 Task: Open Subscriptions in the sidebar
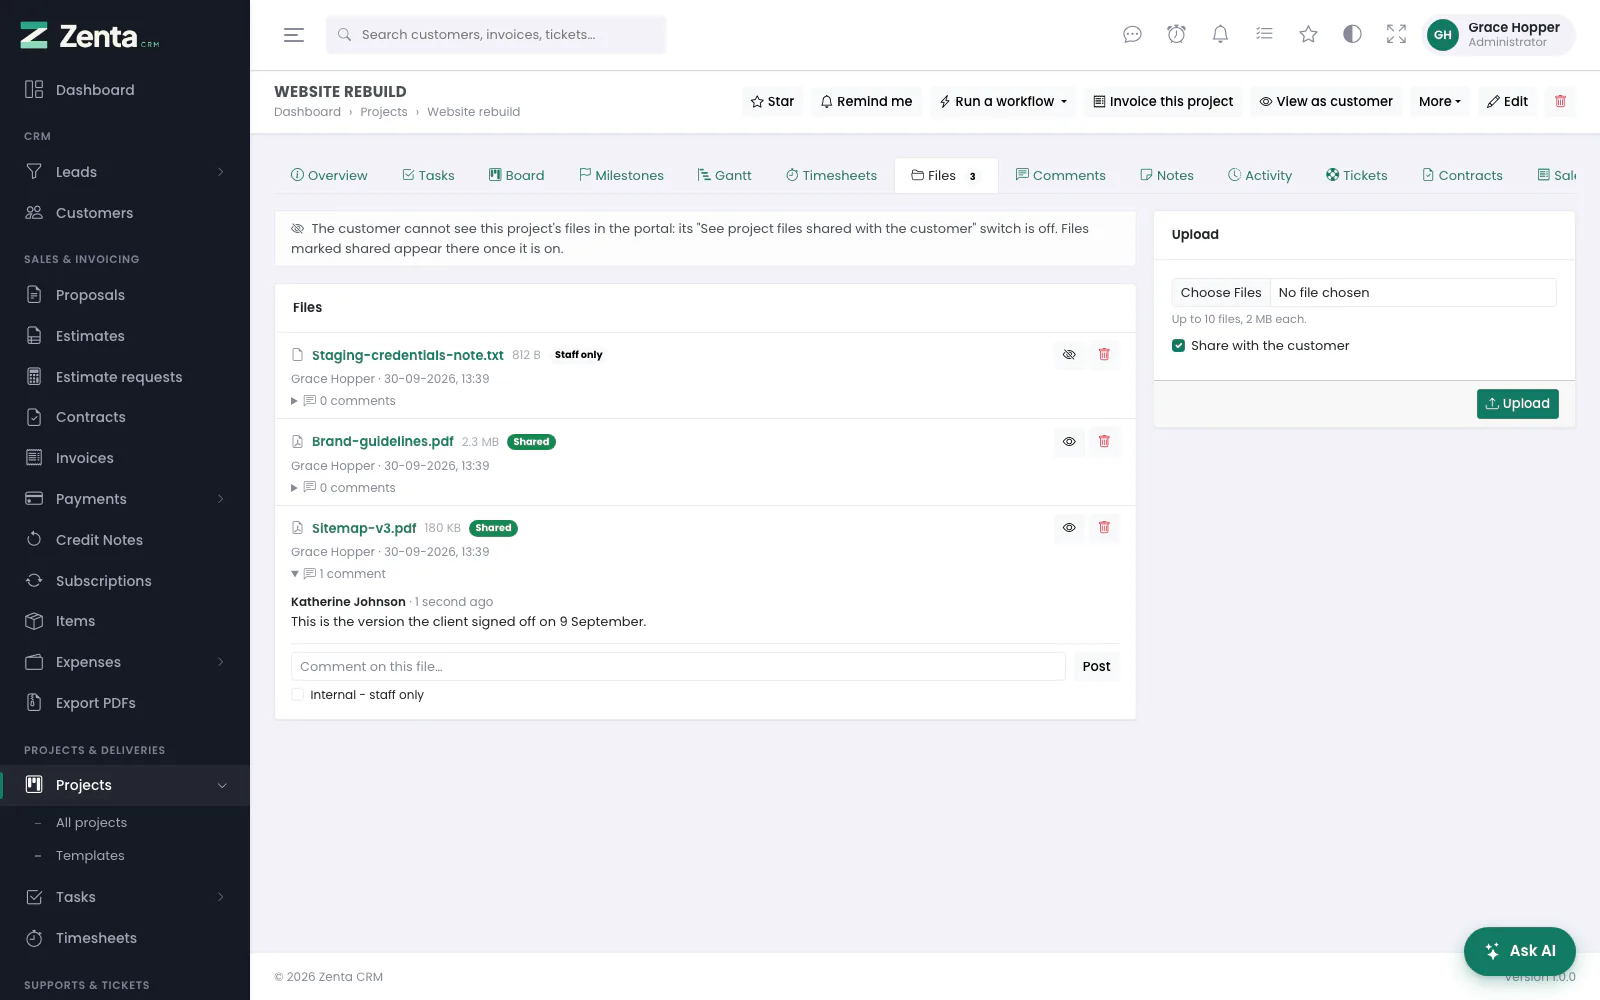click(125, 581)
